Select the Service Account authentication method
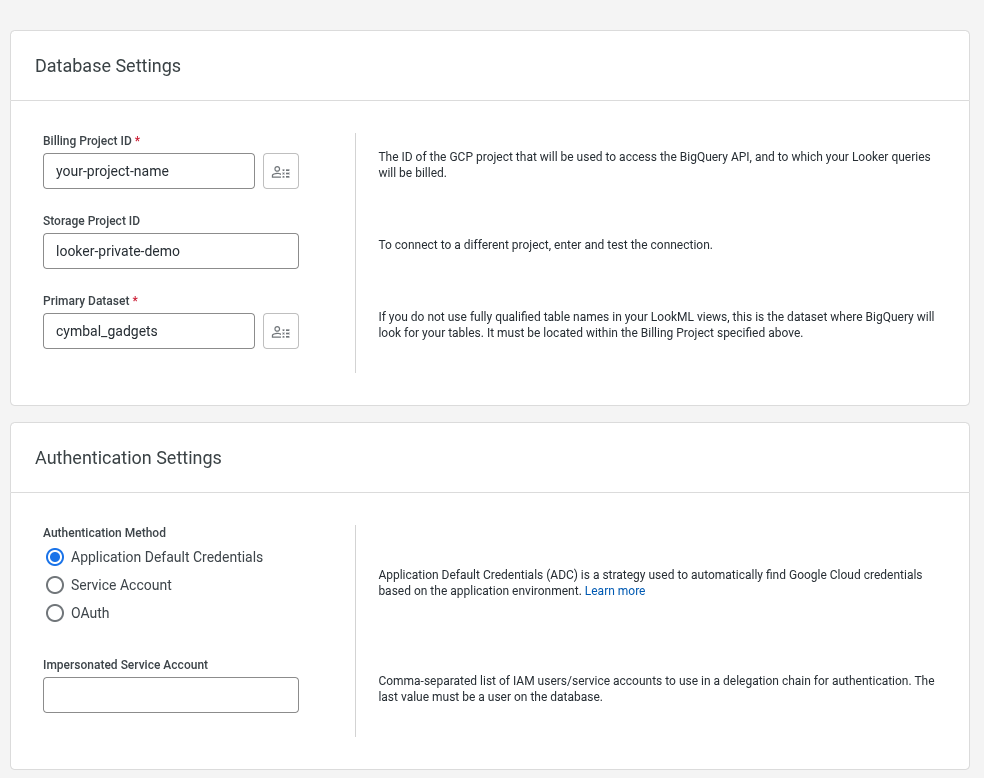 click(55, 585)
